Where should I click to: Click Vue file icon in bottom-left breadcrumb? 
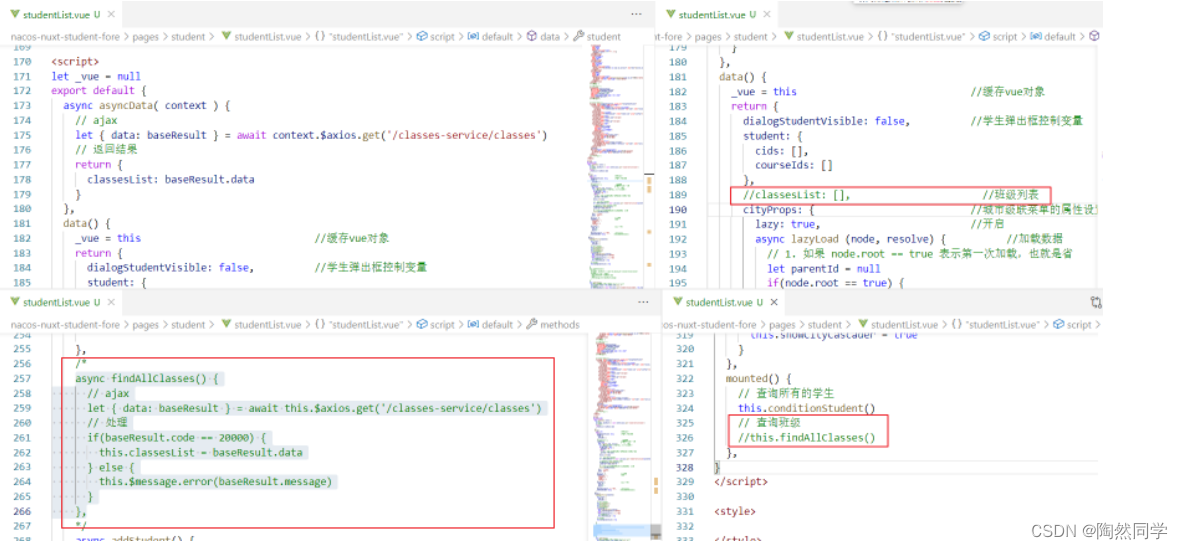click(x=226, y=325)
